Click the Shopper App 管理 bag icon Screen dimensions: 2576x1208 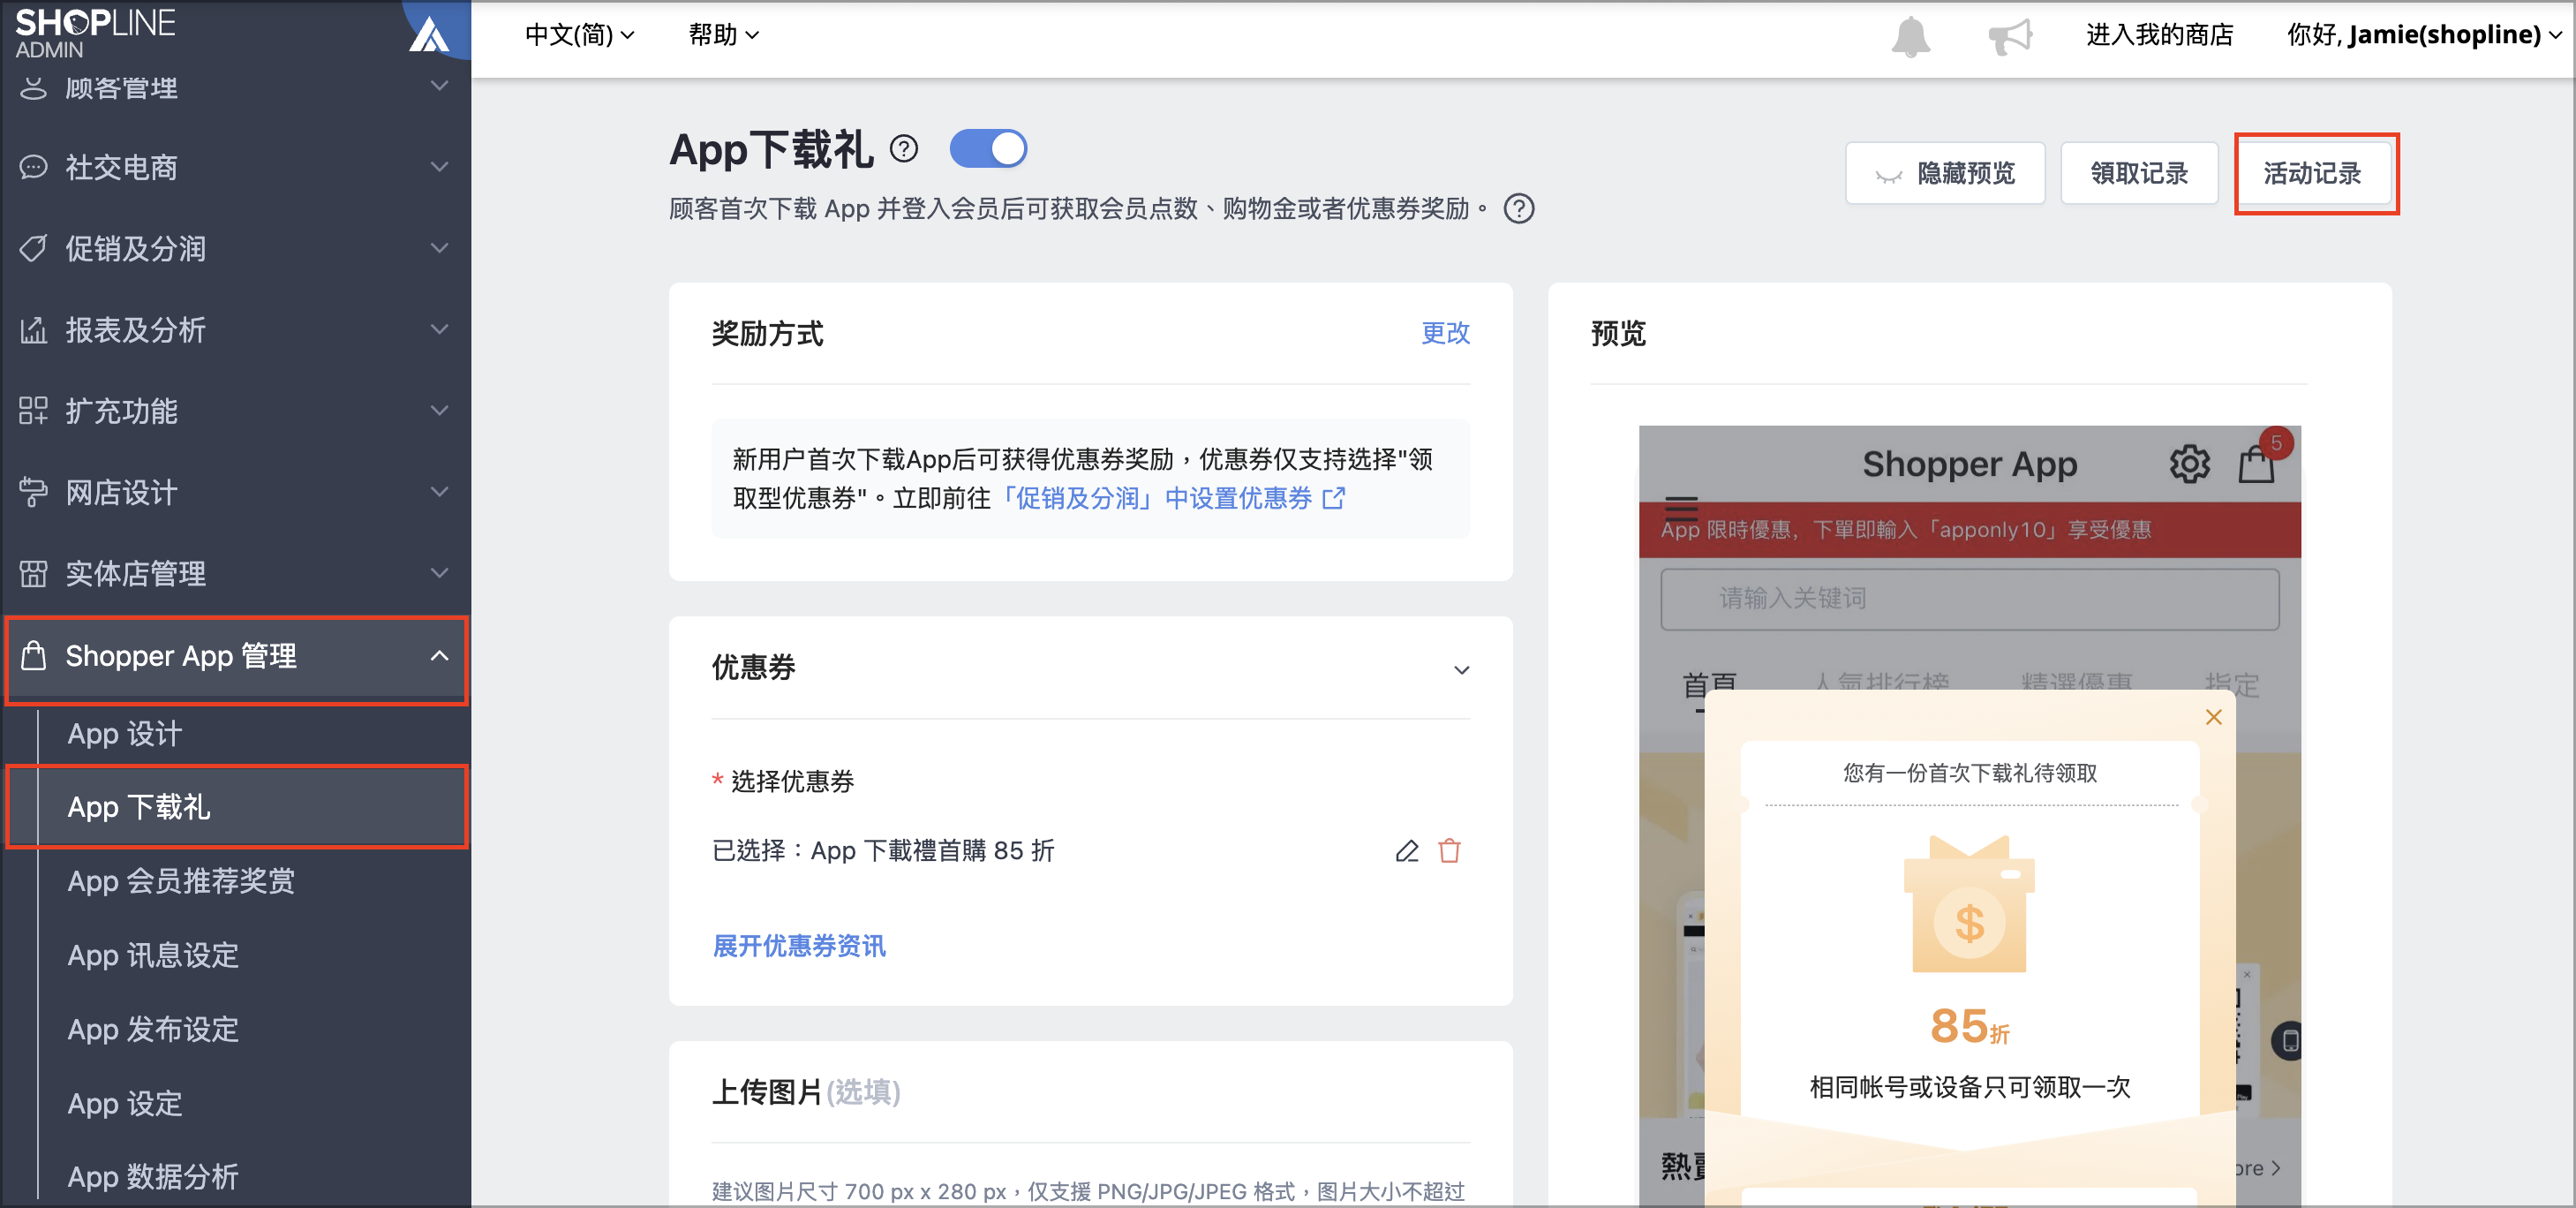[x=33, y=655]
